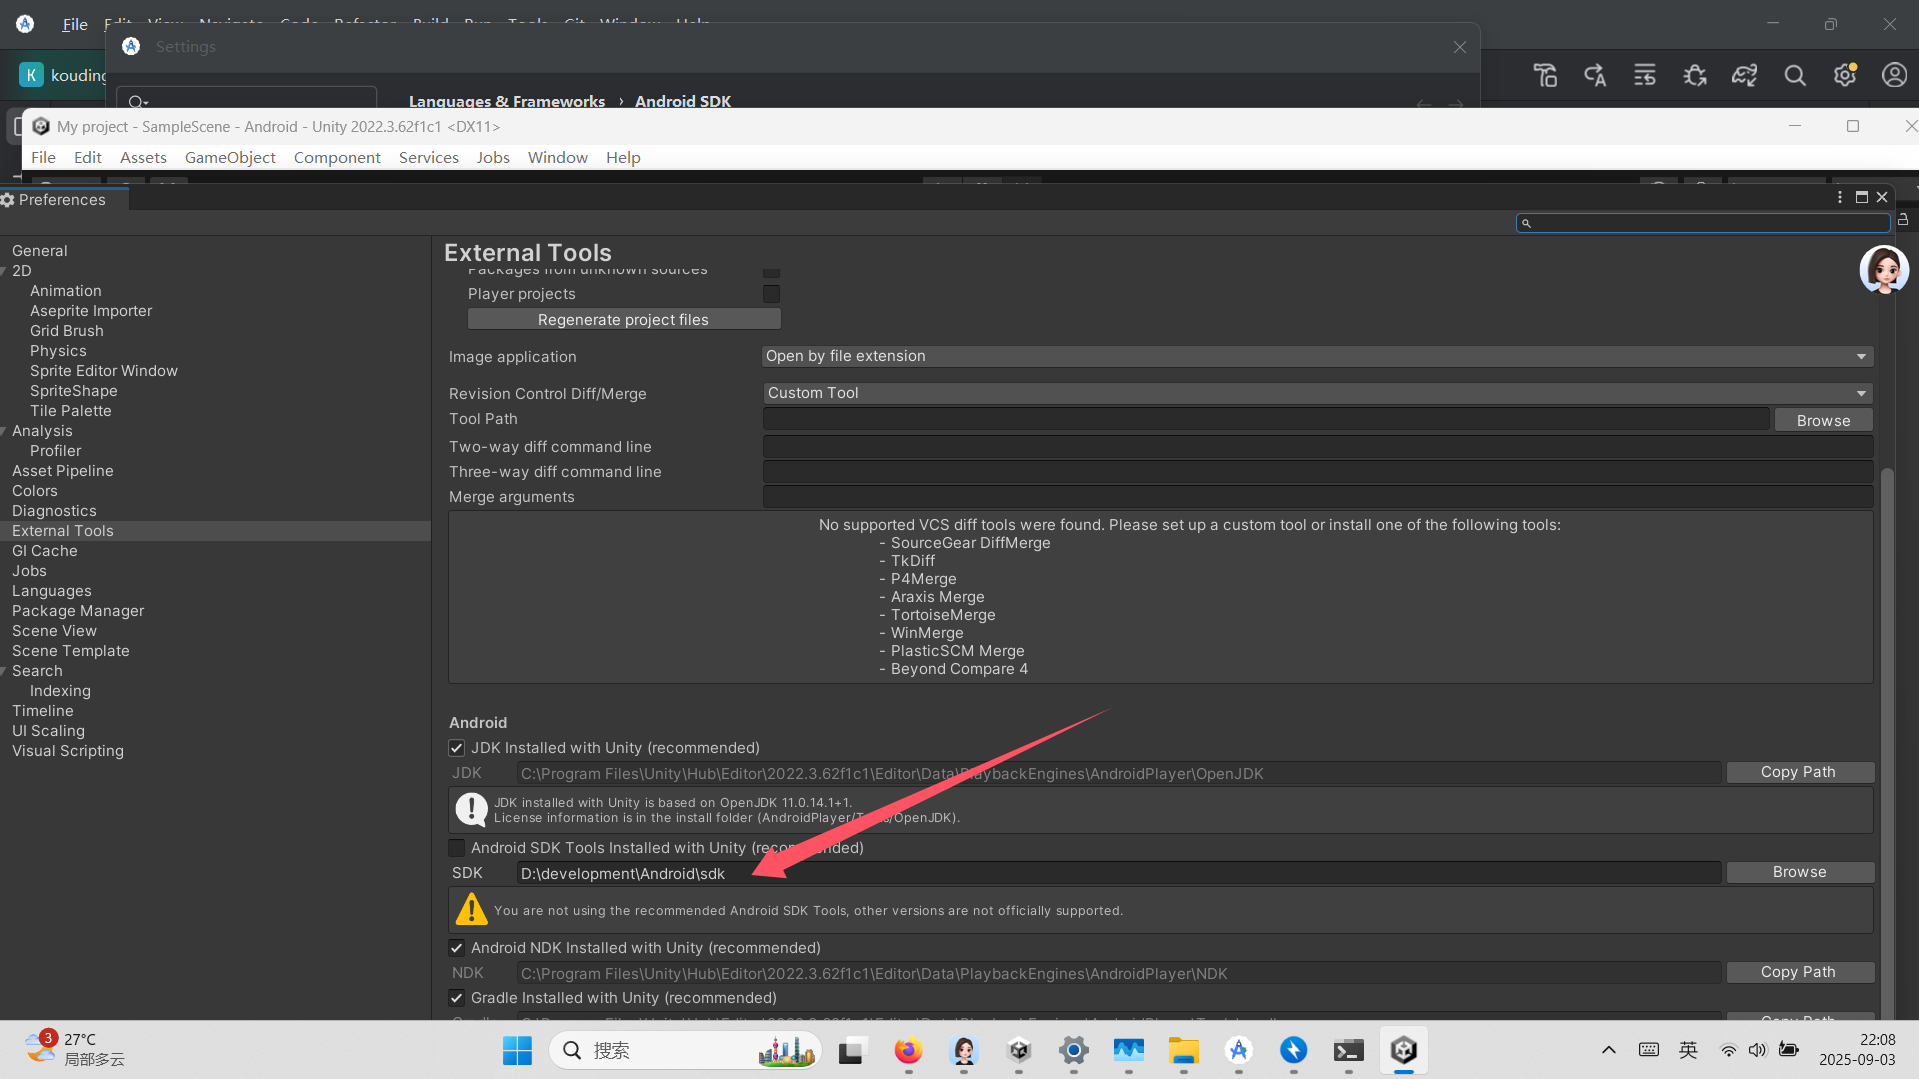The width and height of the screenshot is (1919, 1079).
Task: Maximize the Unity Preferences panel
Action: pyautogui.click(x=1862, y=197)
